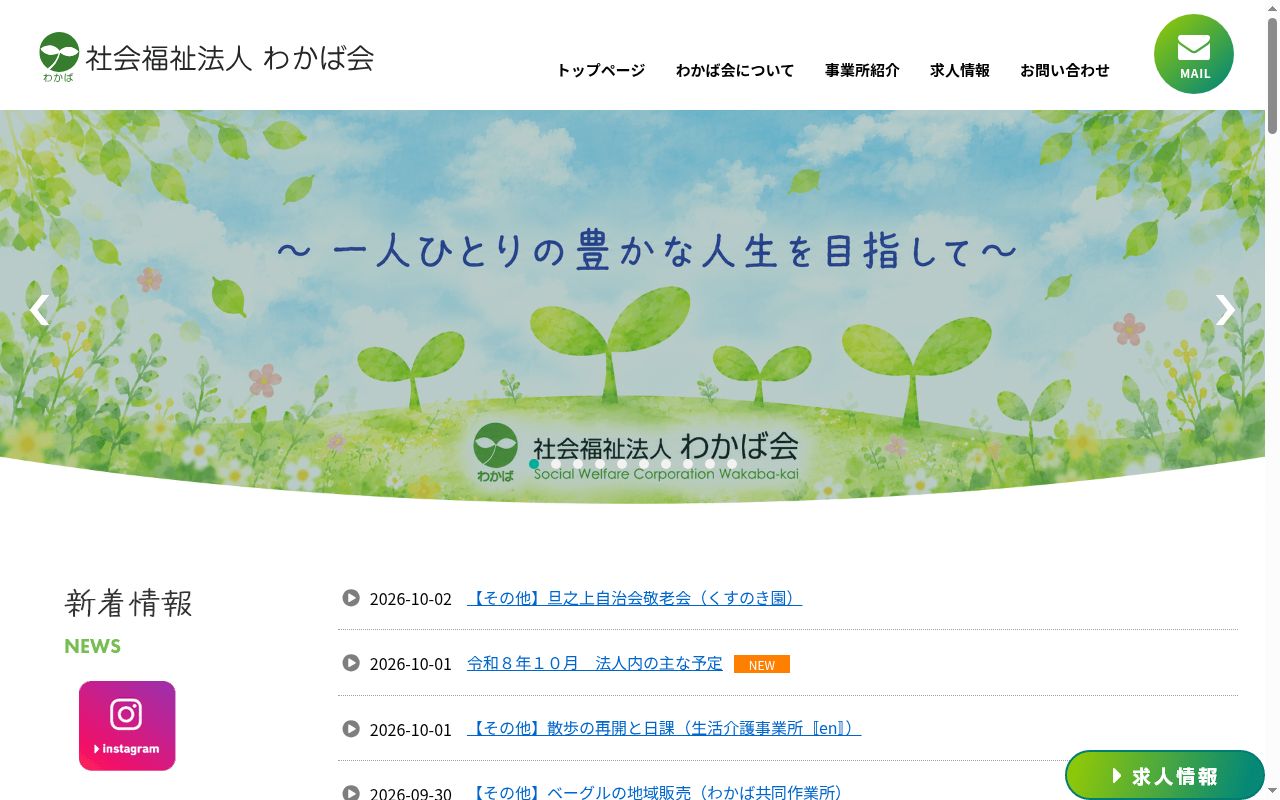Viewport: 1280px width, 800px height.
Task: Select the active first carousel dot
Action: click(534, 464)
